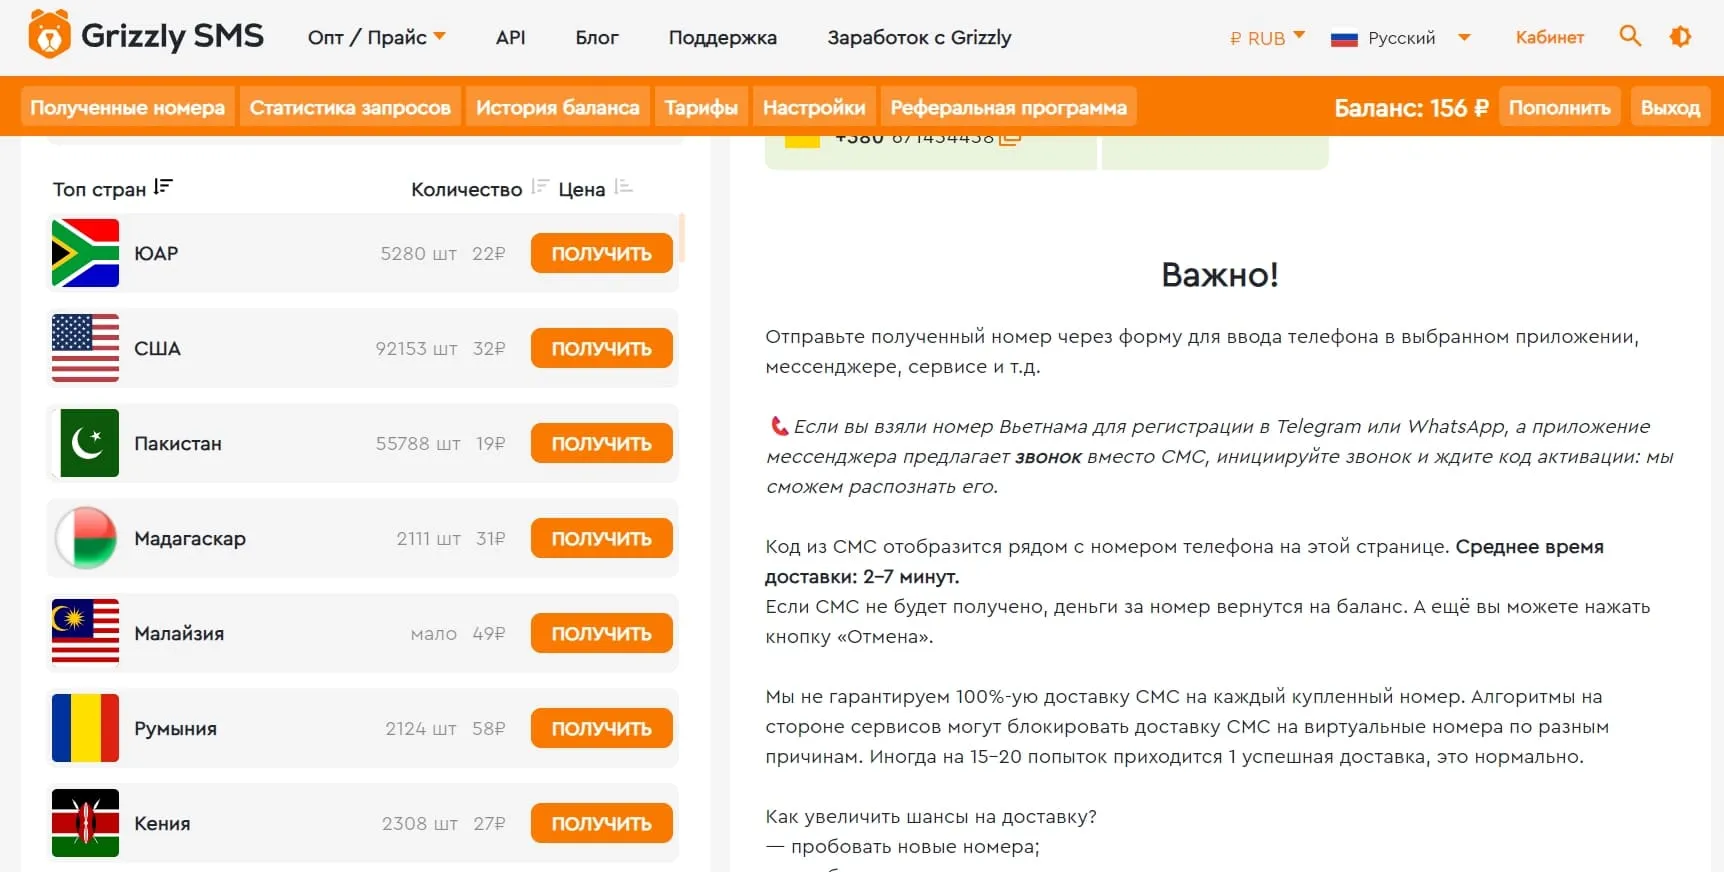Open the Настройки tab
Screen dimensions: 1724x872
click(814, 107)
